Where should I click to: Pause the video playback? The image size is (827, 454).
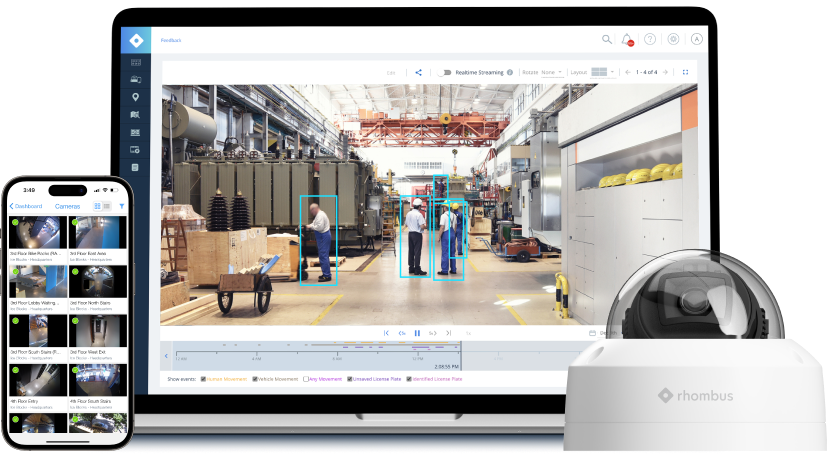pyautogui.click(x=417, y=333)
